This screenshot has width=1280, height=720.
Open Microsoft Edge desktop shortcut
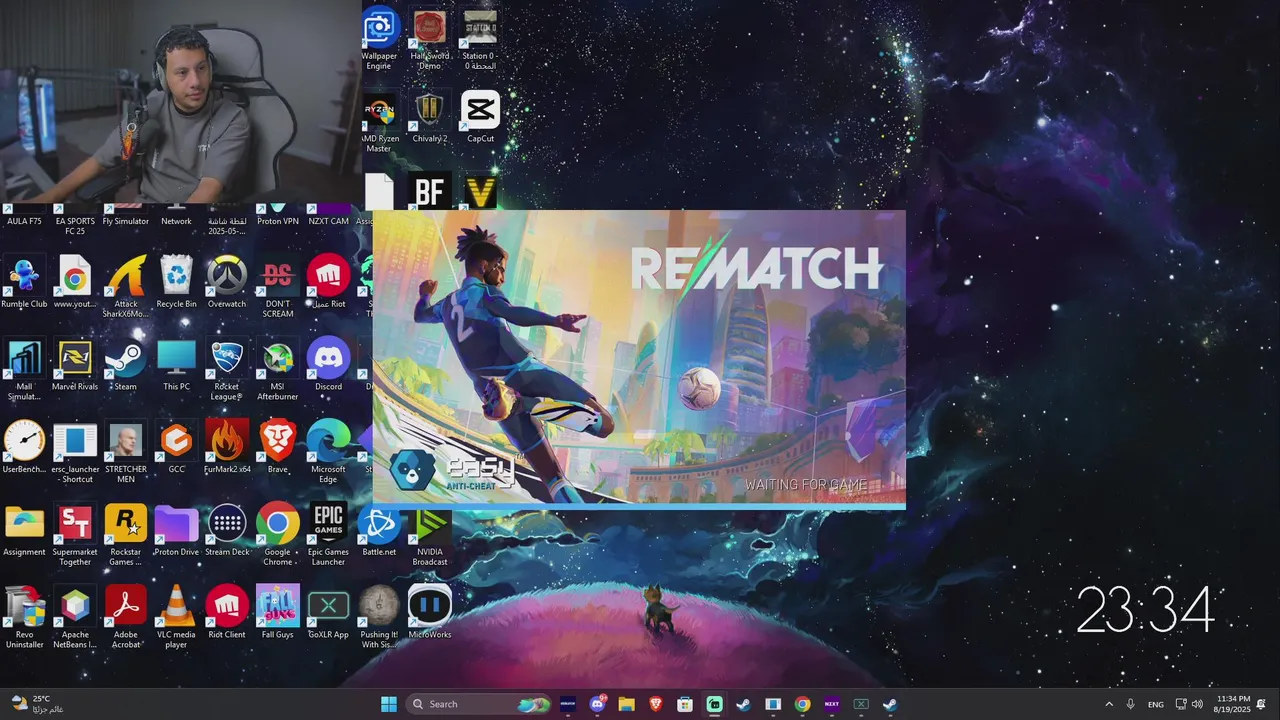tap(328, 453)
